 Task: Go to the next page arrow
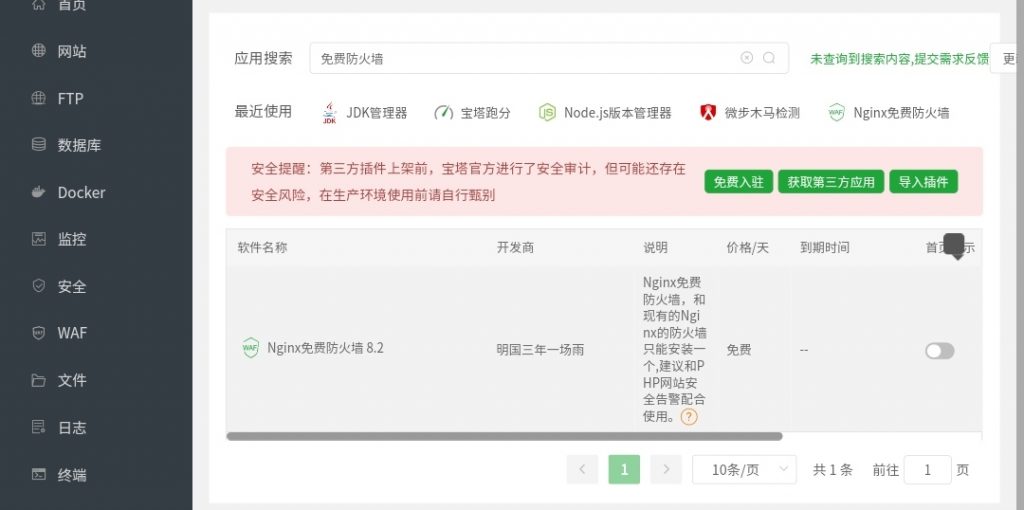coord(666,469)
